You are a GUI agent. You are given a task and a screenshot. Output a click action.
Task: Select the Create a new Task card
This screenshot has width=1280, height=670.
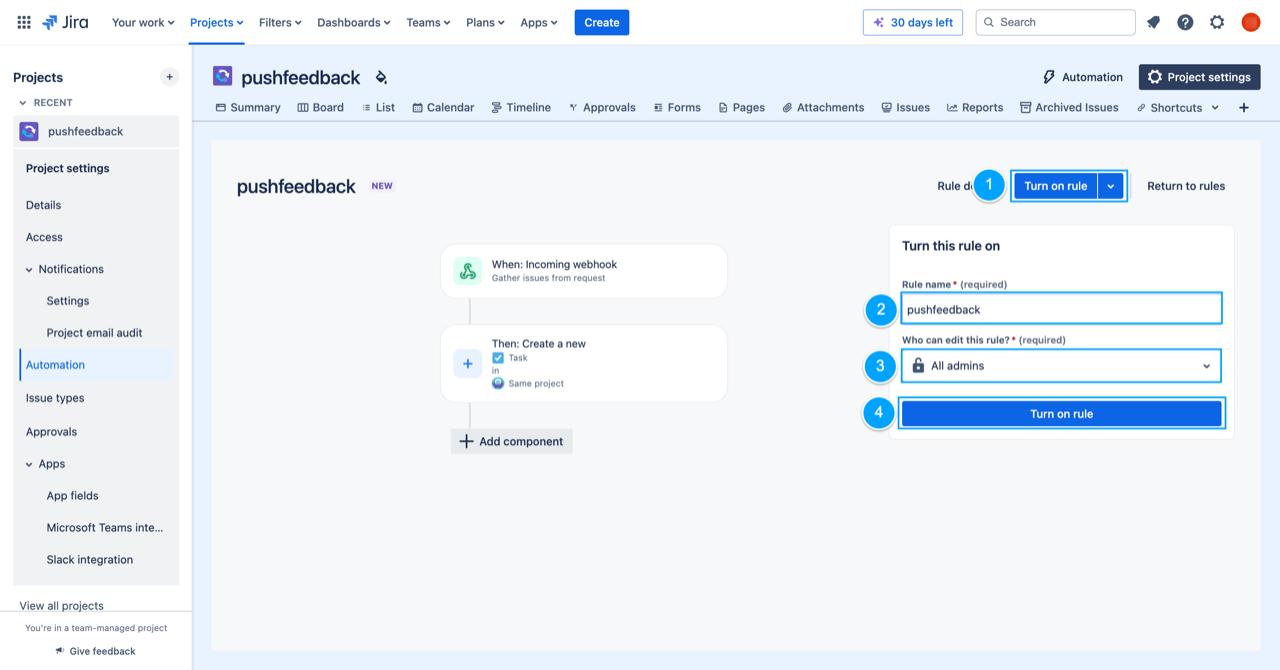pyautogui.click(x=584, y=364)
